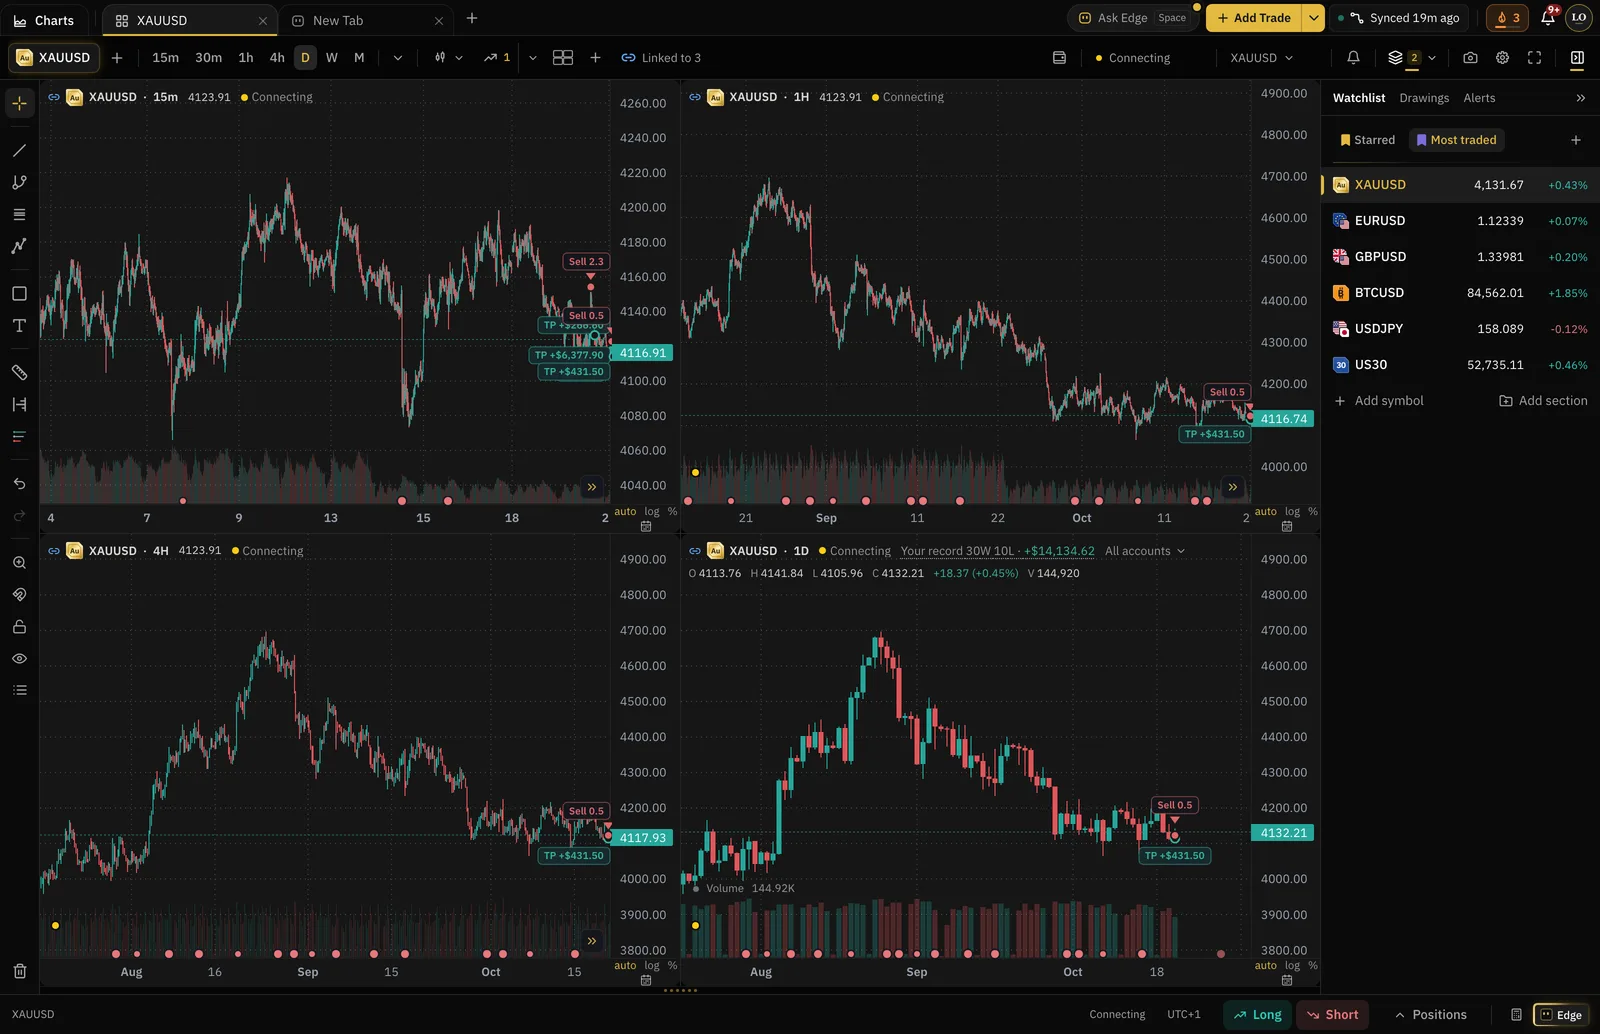The image size is (1600, 1034).
Task: Open layers icon with badge 2
Action: 1403,58
